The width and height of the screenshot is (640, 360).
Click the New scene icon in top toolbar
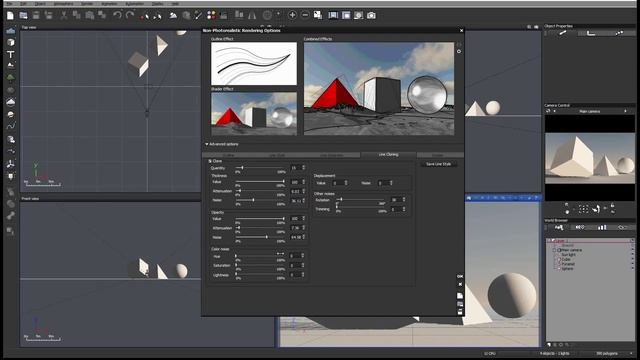[10, 16]
